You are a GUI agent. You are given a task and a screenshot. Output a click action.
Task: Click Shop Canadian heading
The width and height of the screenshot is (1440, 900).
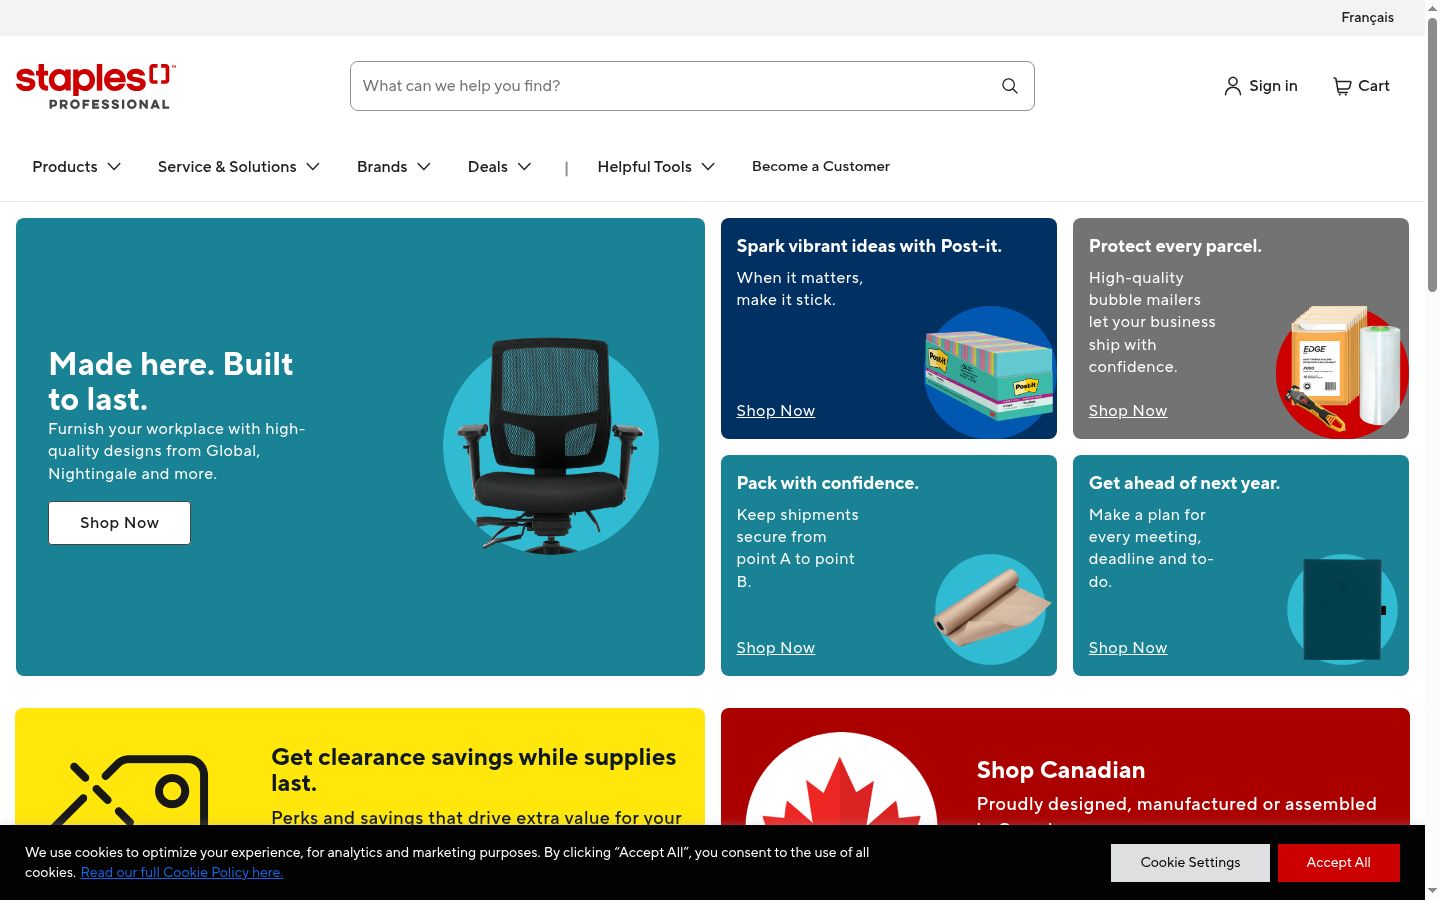[x=1061, y=770]
